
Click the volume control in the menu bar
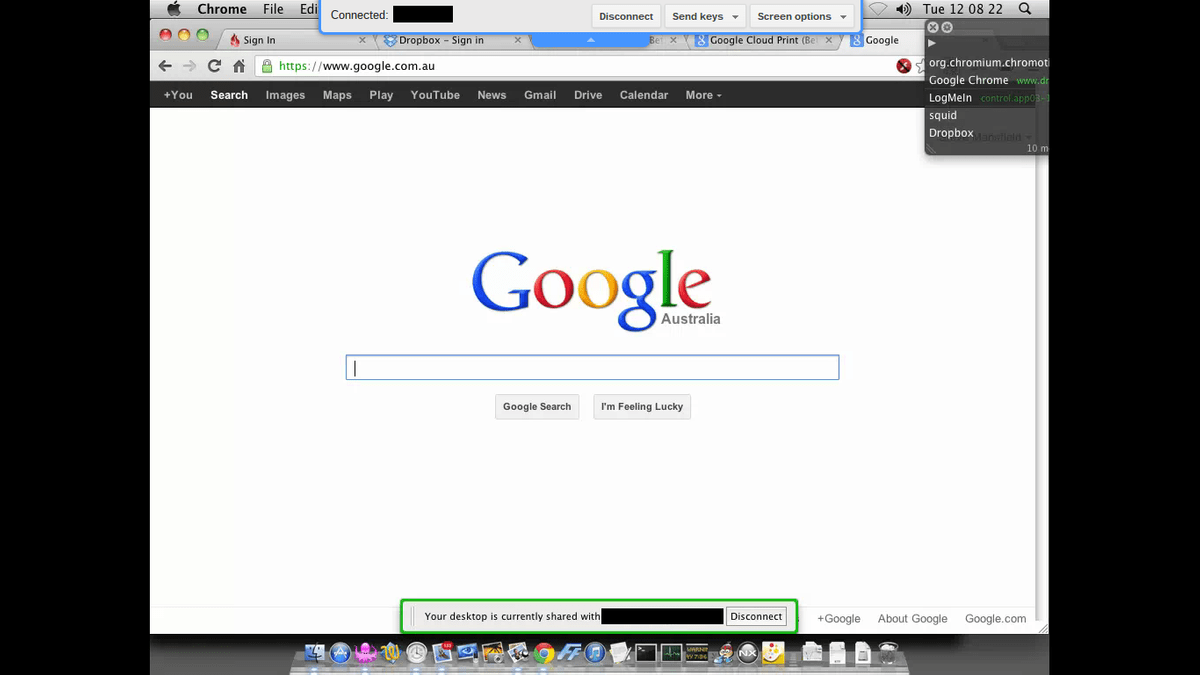pos(903,9)
